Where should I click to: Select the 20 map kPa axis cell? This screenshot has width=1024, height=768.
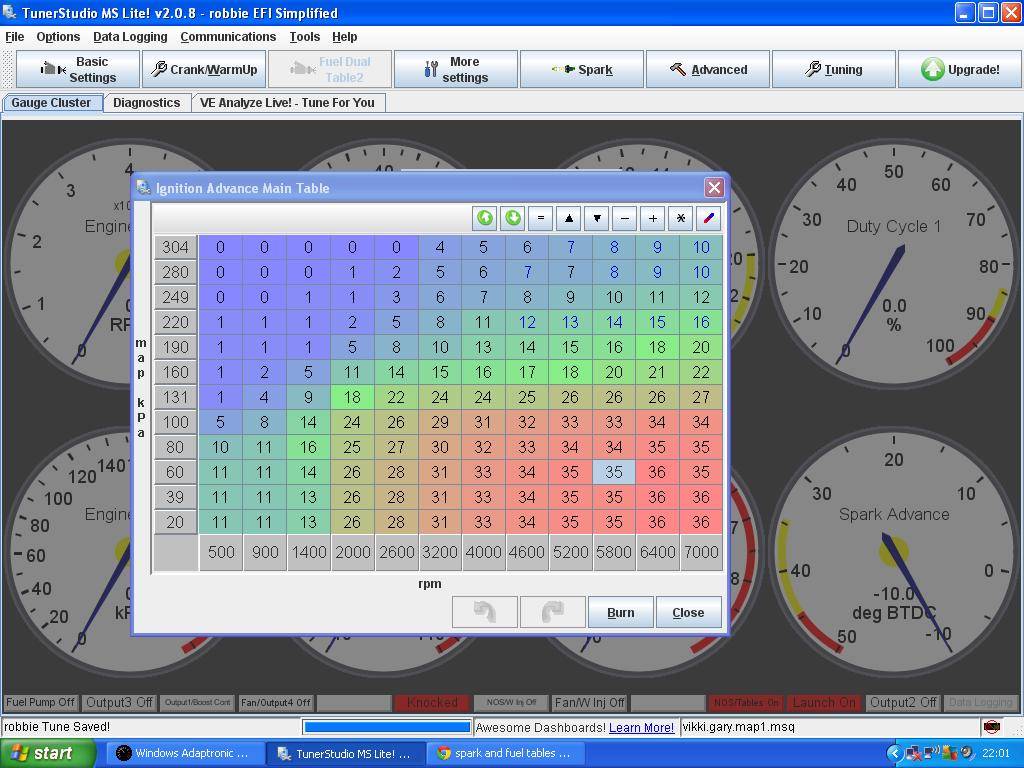coord(175,522)
